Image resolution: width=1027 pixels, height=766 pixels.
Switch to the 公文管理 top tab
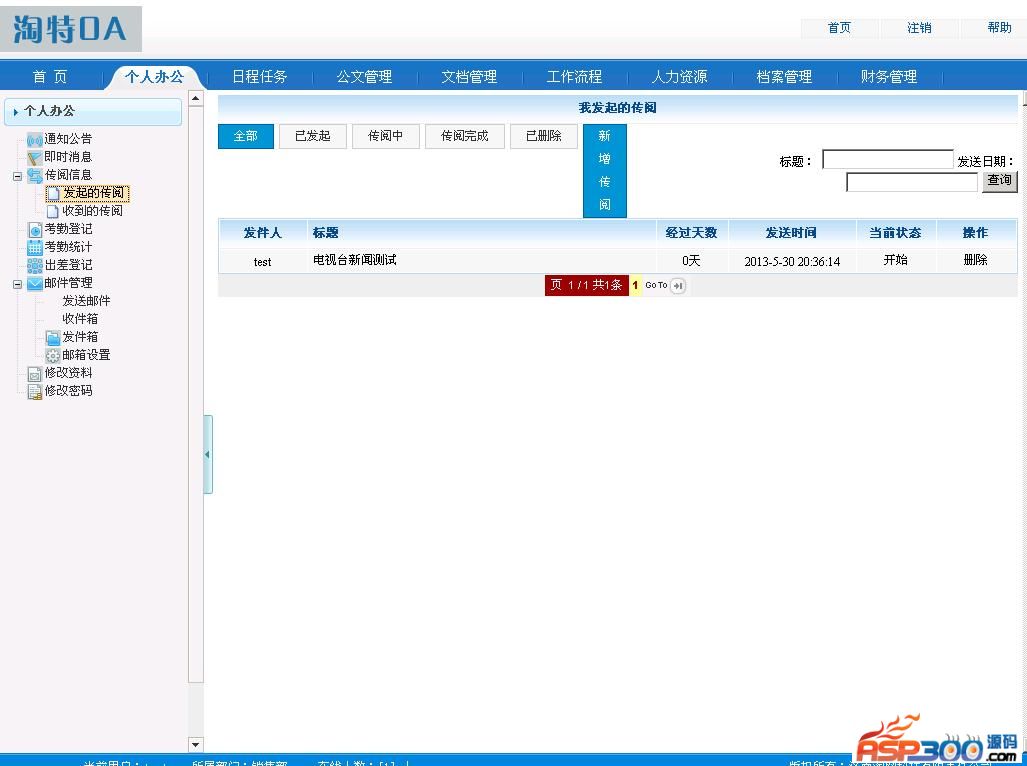tap(364, 77)
